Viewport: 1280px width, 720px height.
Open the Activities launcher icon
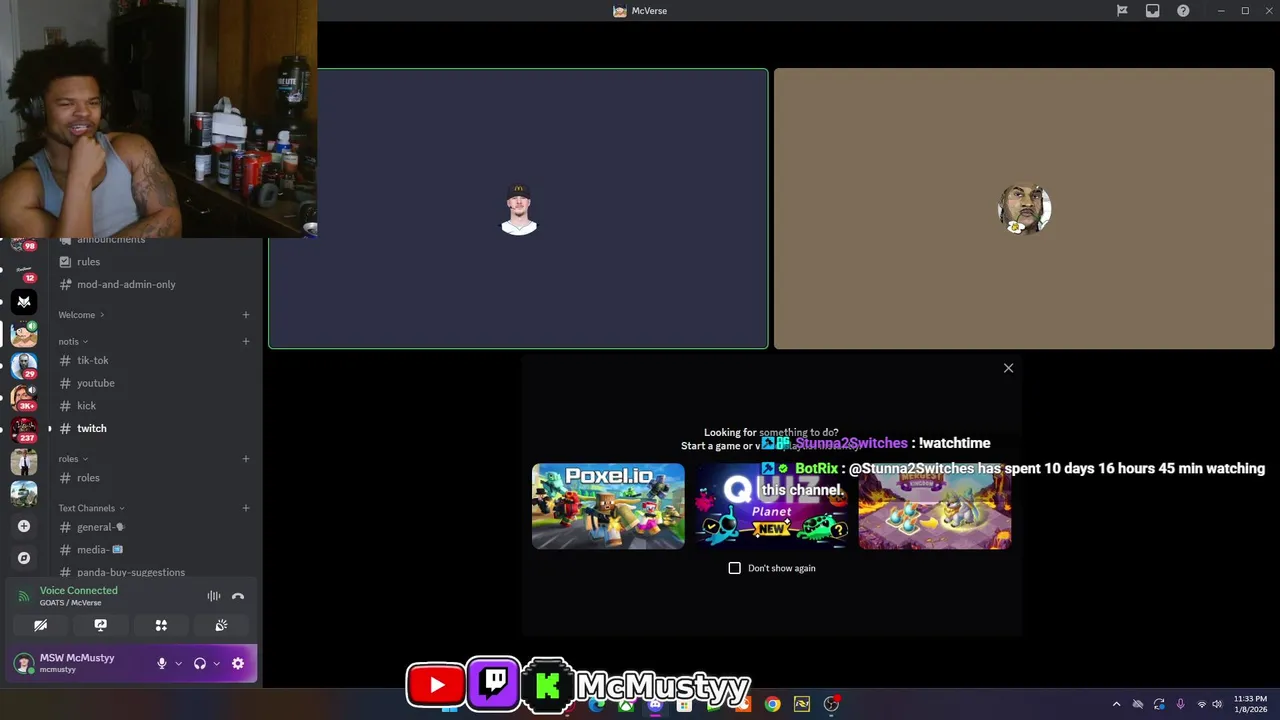[x=161, y=625]
